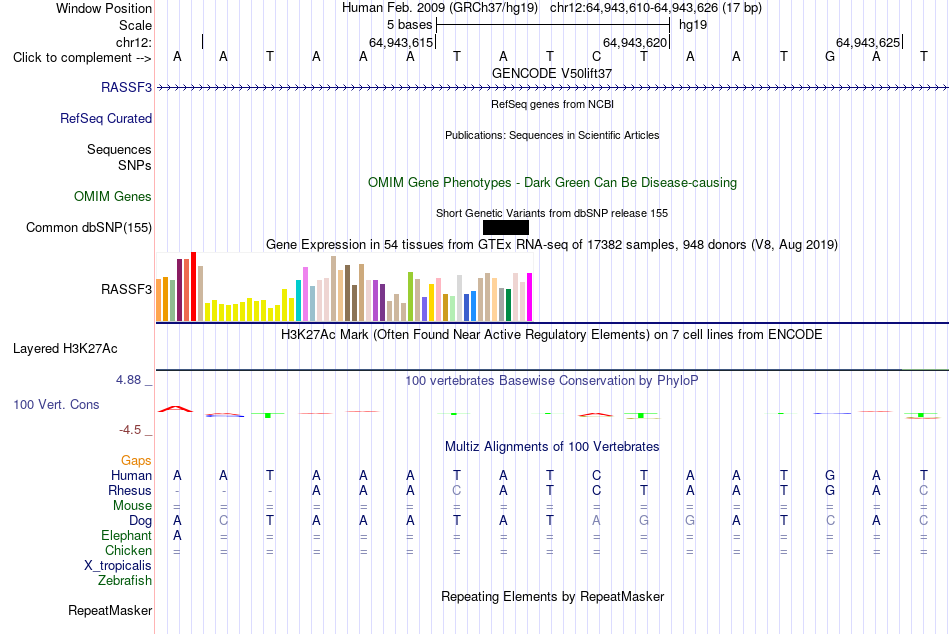Click the Common dbSNP(155) track label
Image resolution: width=950 pixels, height=634 pixels.
click(88, 227)
